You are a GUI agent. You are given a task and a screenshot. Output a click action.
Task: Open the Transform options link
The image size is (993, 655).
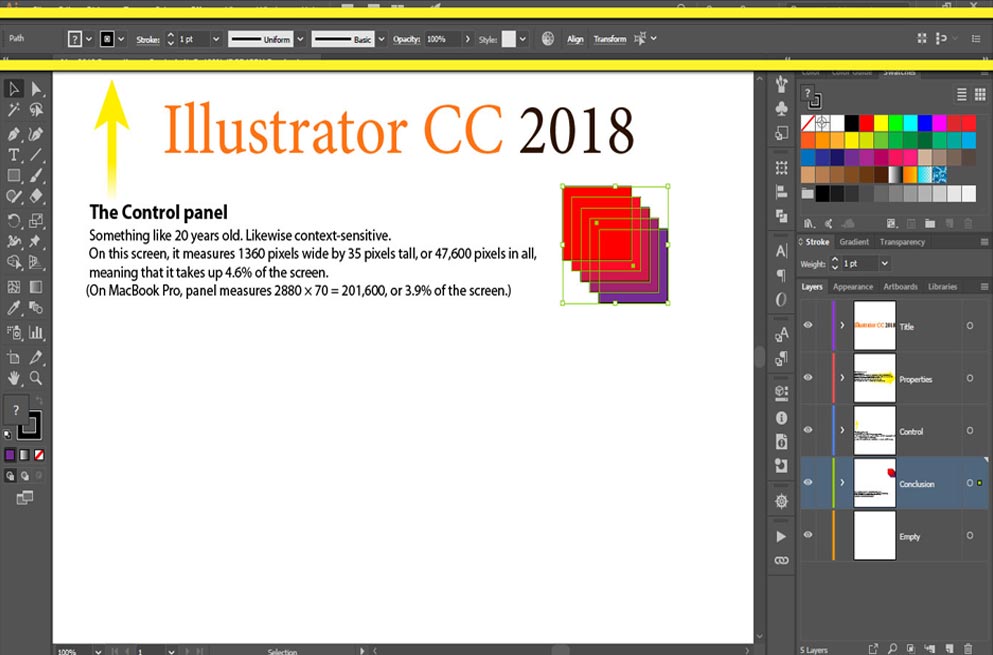tap(610, 39)
